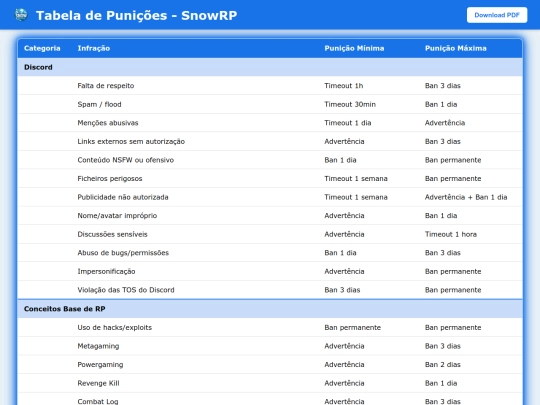
Task: Click Discussões sensíveis infraction
Action: pyautogui.click(x=112, y=235)
